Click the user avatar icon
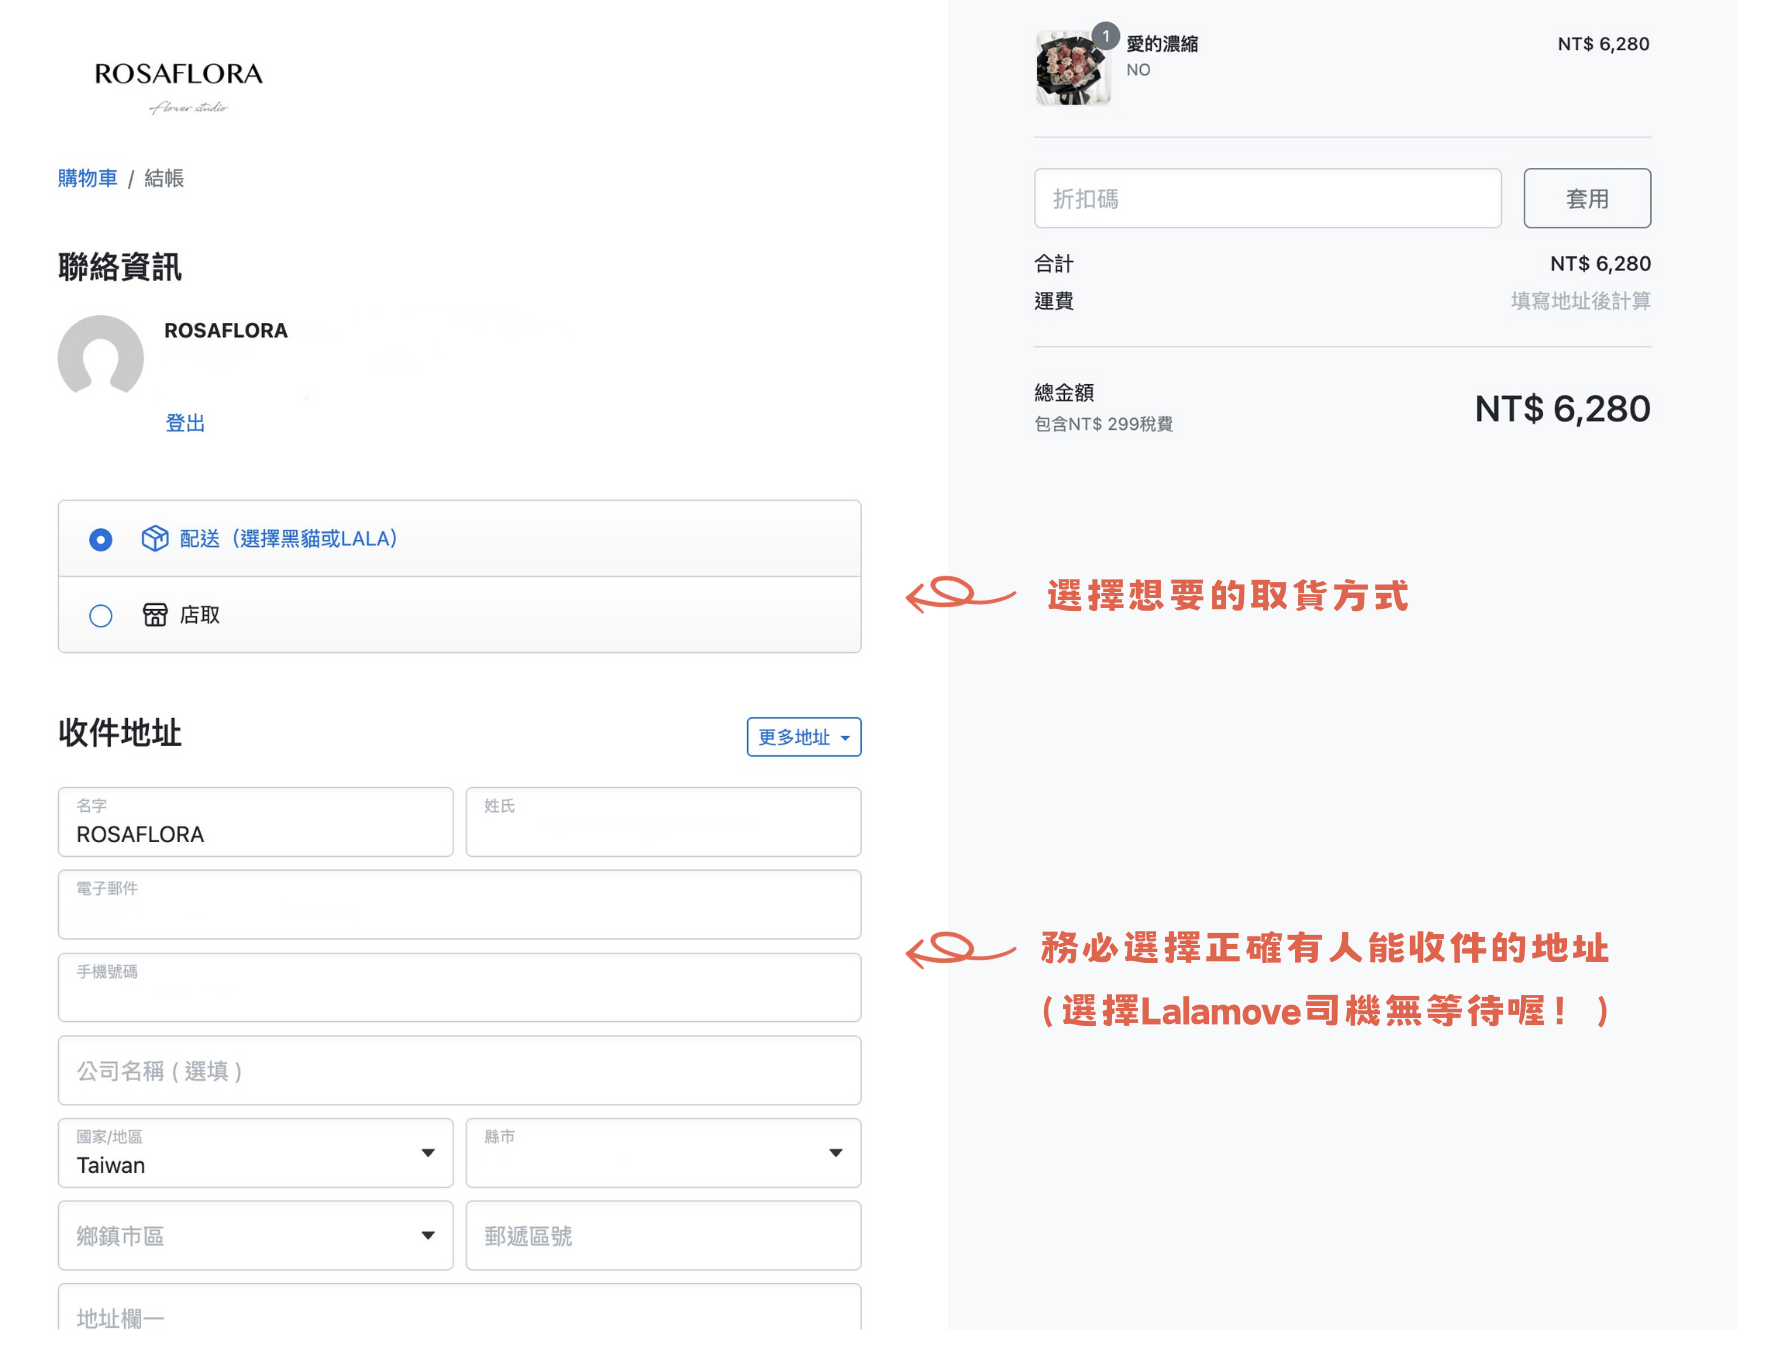This screenshot has height=1360, width=1776. point(100,357)
